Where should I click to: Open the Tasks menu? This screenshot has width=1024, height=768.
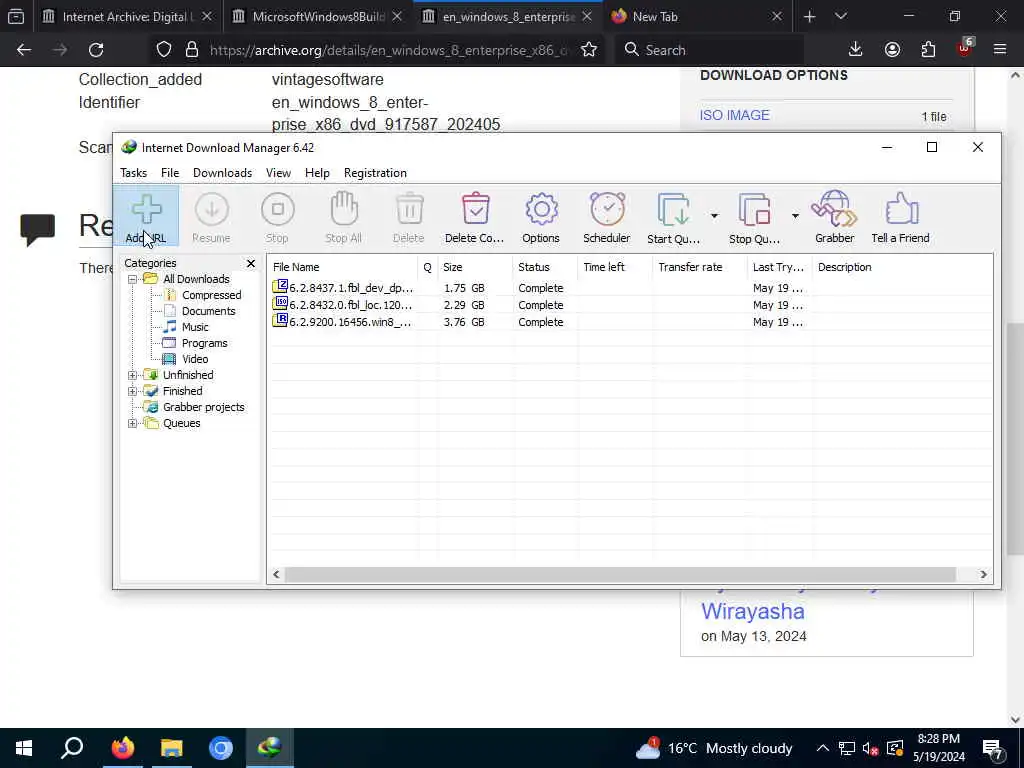(x=133, y=173)
